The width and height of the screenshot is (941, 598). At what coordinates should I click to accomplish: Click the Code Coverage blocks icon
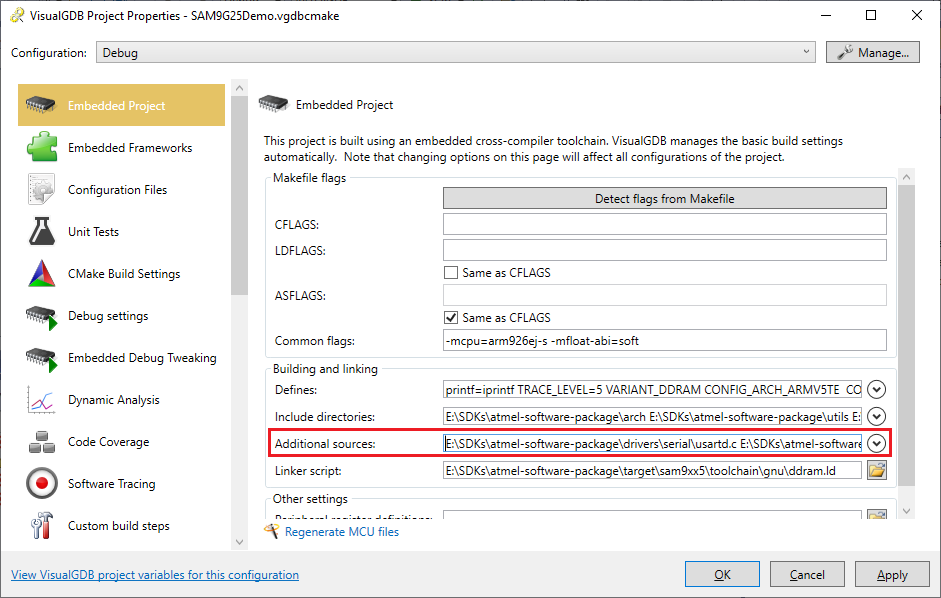[x=41, y=442]
